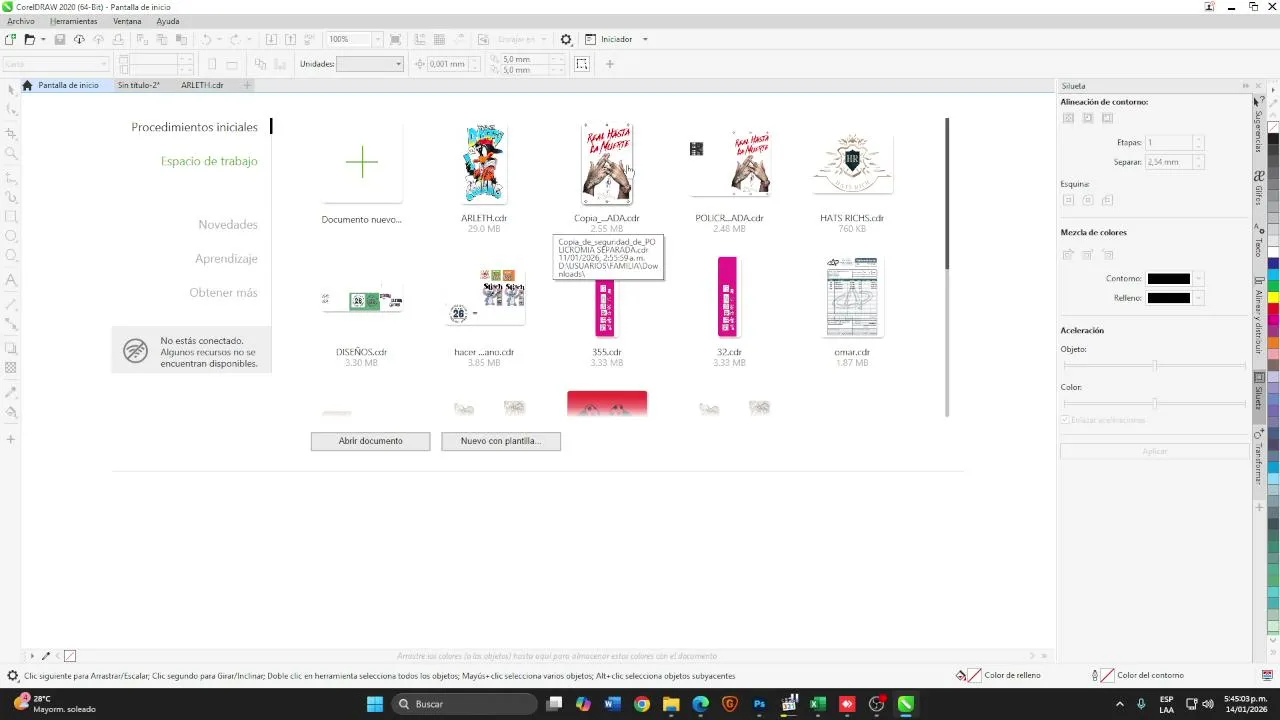
Task: Click the second contour alignment icon in Silueta
Action: pyautogui.click(x=1088, y=118)
